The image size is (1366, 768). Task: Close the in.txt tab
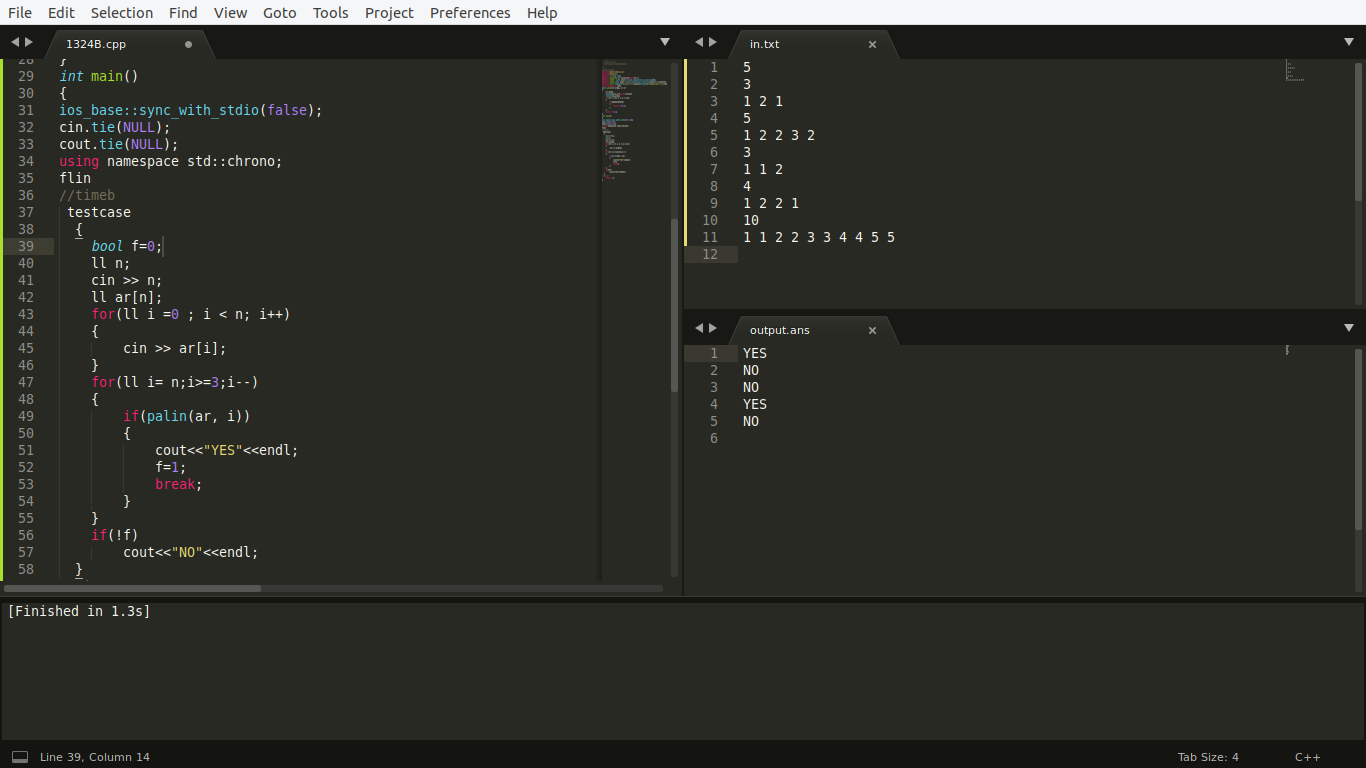(872, 44)
